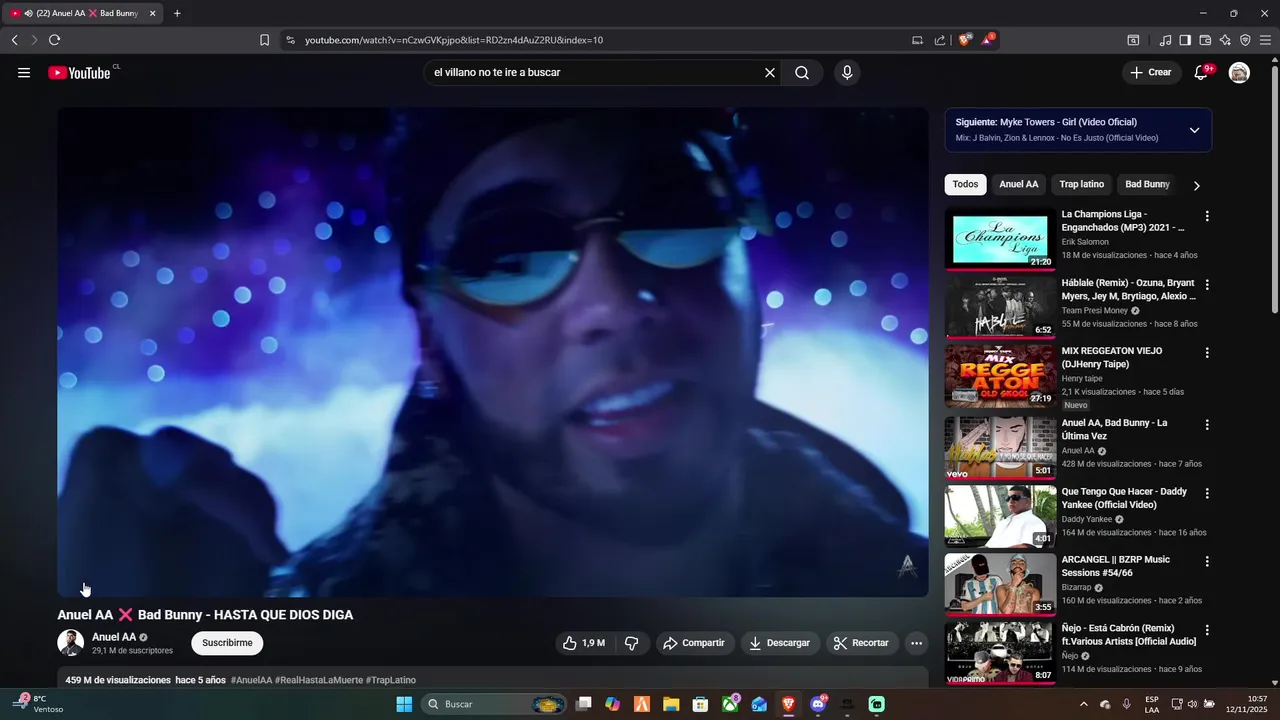Screen dimensions: 1280x720
Task: Click the video player to pause
Action: (493, 352)
